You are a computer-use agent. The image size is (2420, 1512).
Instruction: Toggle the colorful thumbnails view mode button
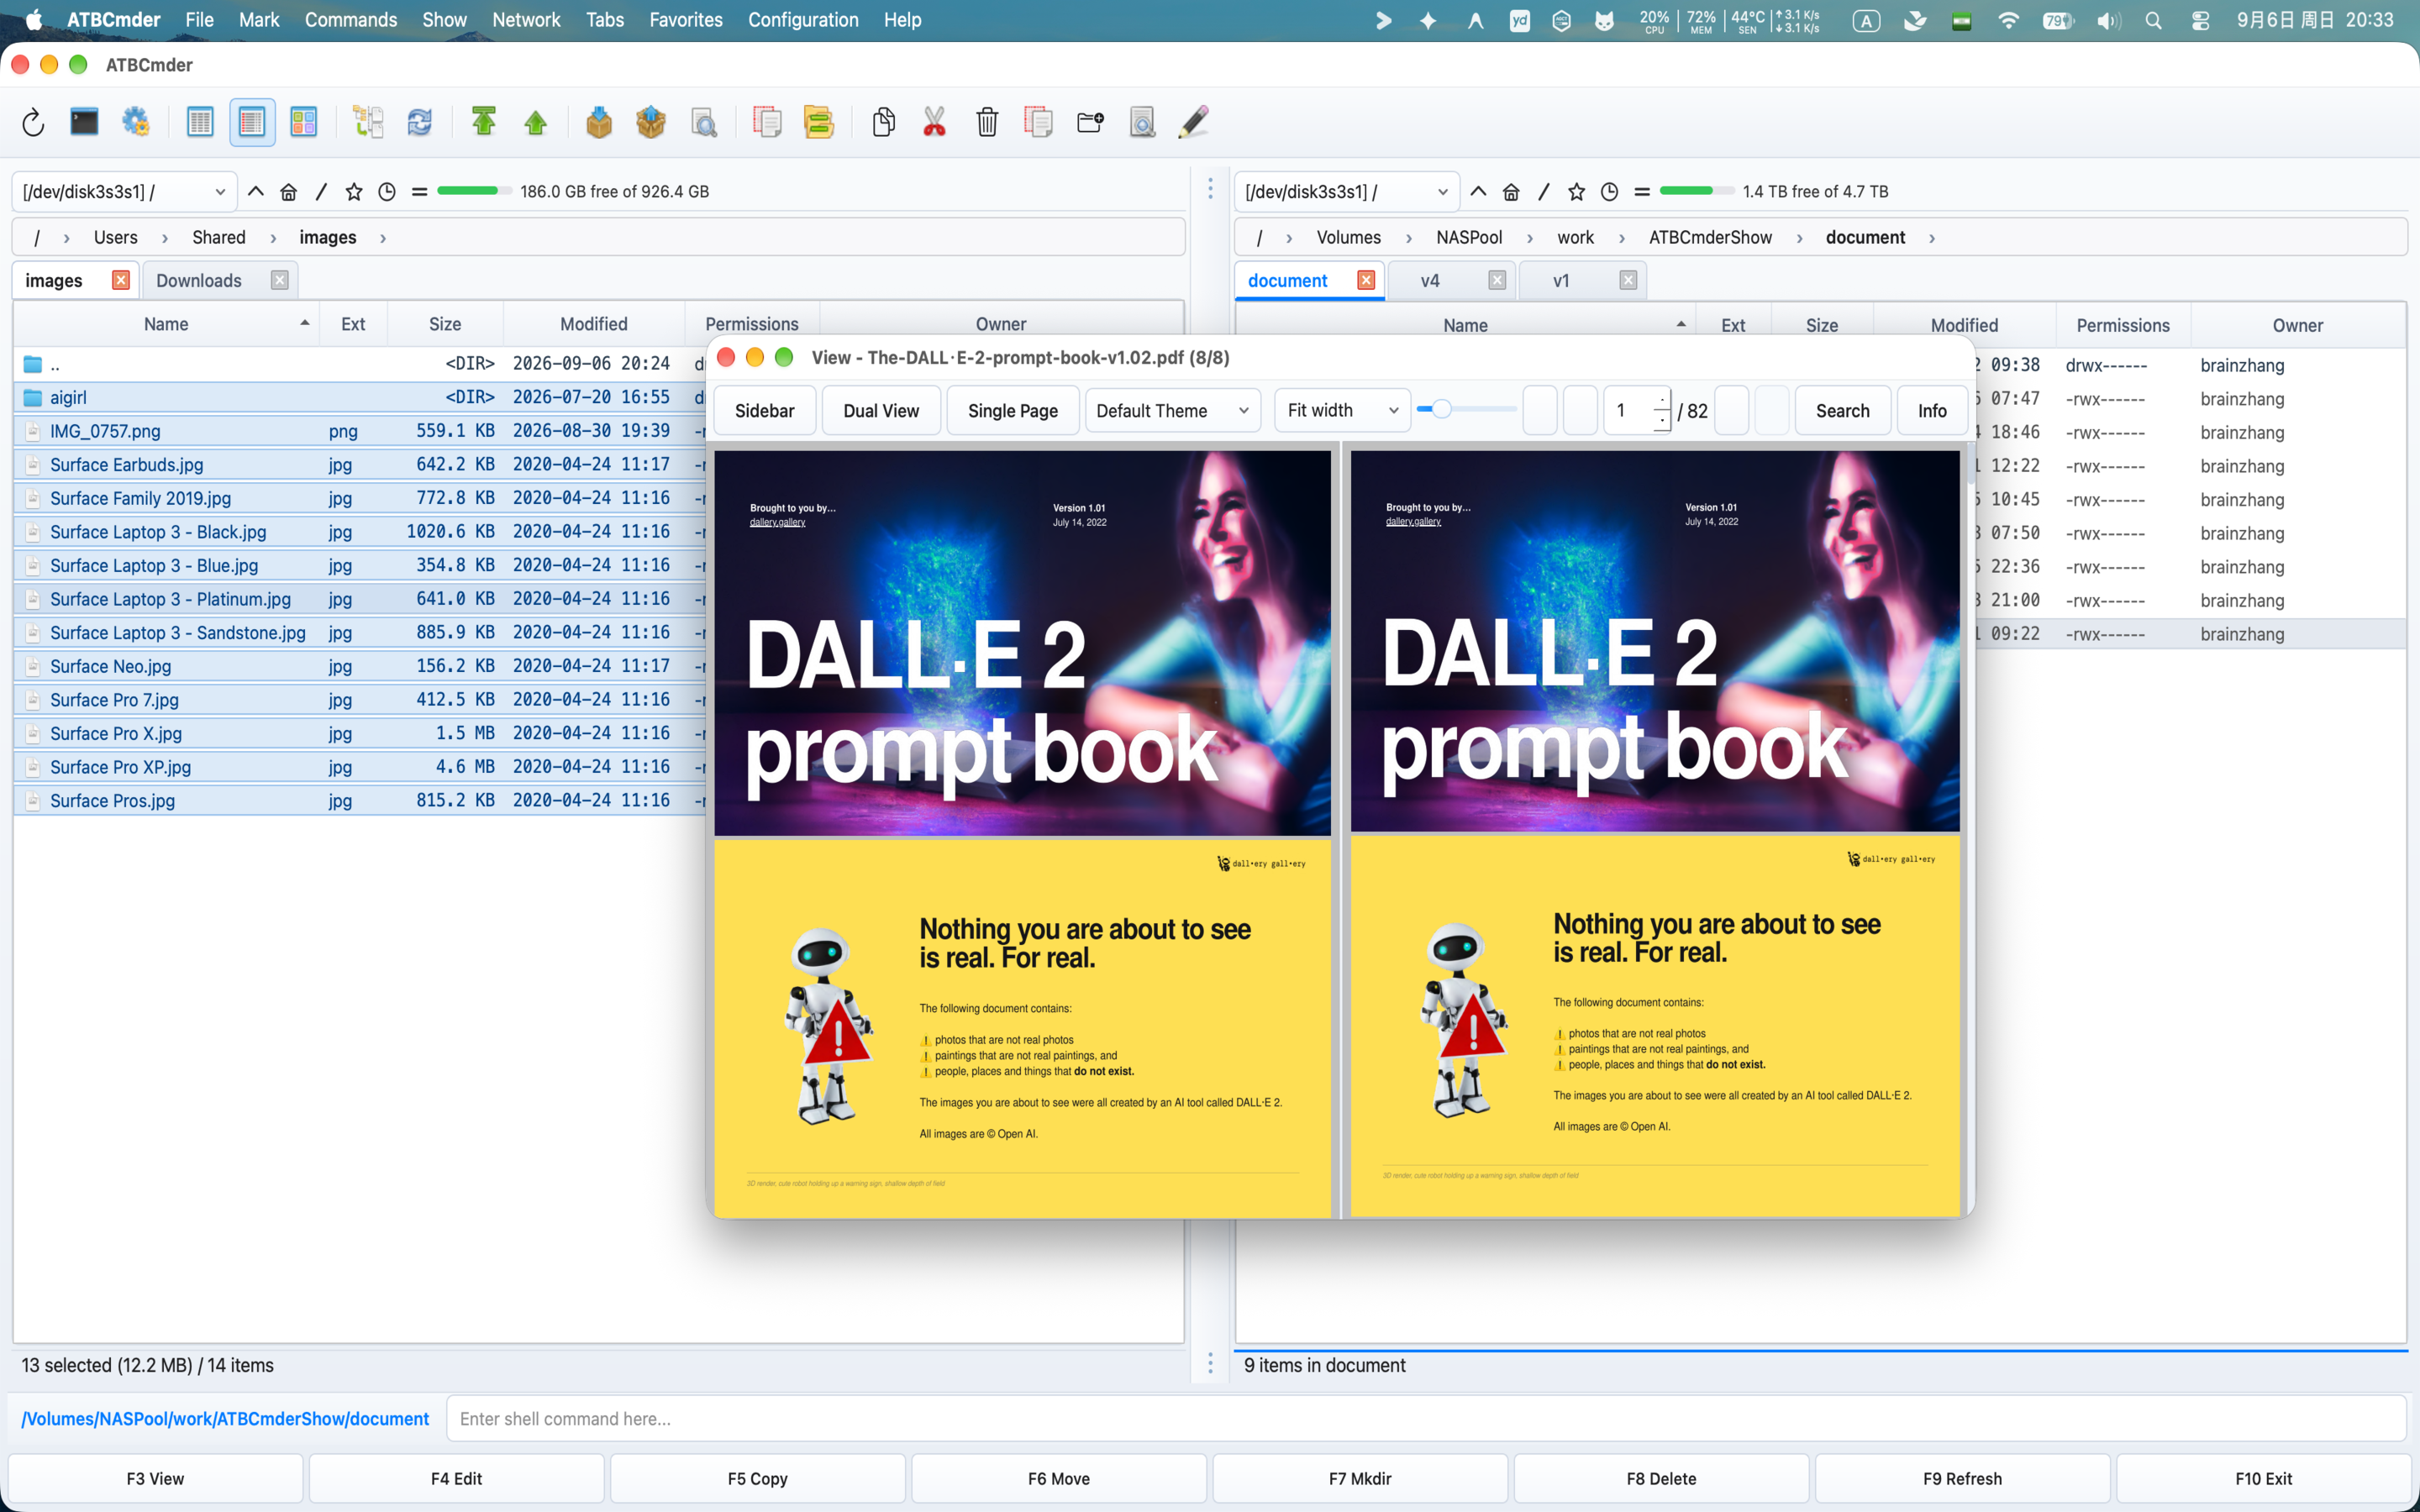coord(304,122)
